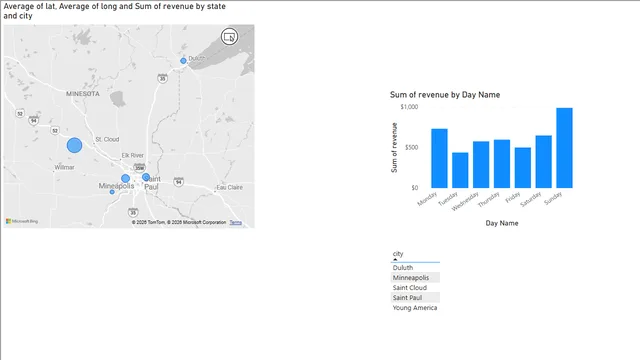The image size is (640, 360).
Task: Select Saint Cloud row in city table
Action: (415, 288)
